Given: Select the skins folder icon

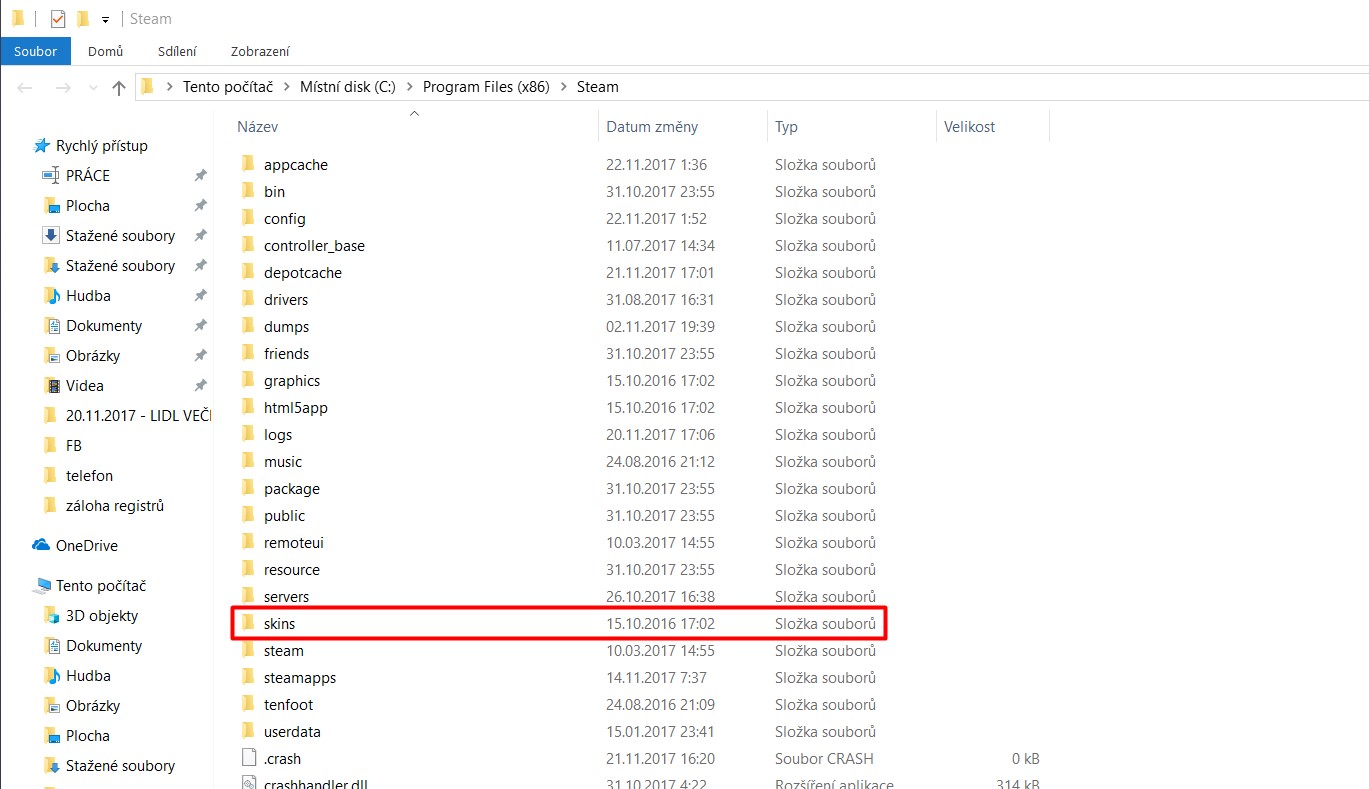Looking at the screenshot, I should pos(249,624).
